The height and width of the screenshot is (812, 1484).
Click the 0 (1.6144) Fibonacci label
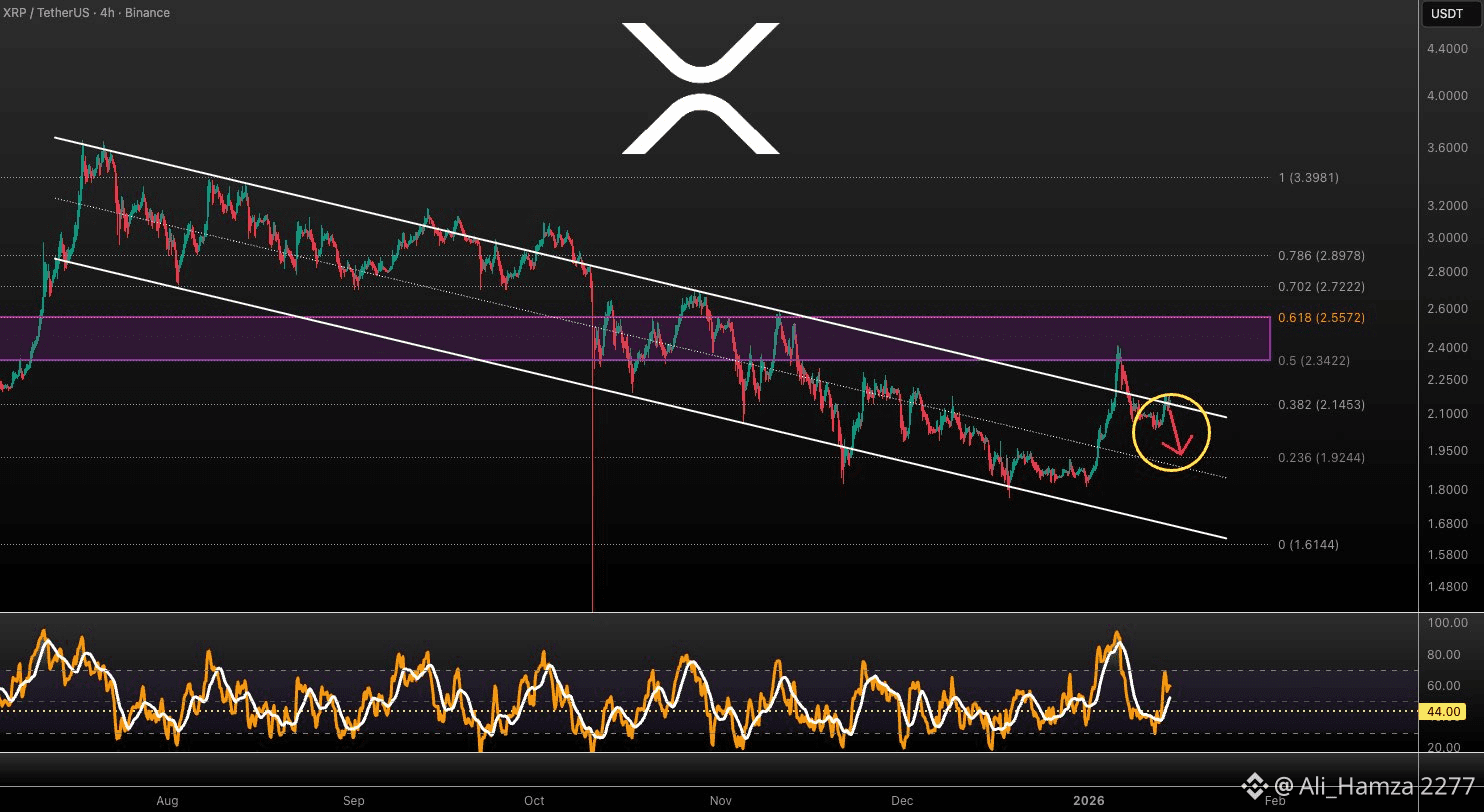click(x=1309, y=545)
